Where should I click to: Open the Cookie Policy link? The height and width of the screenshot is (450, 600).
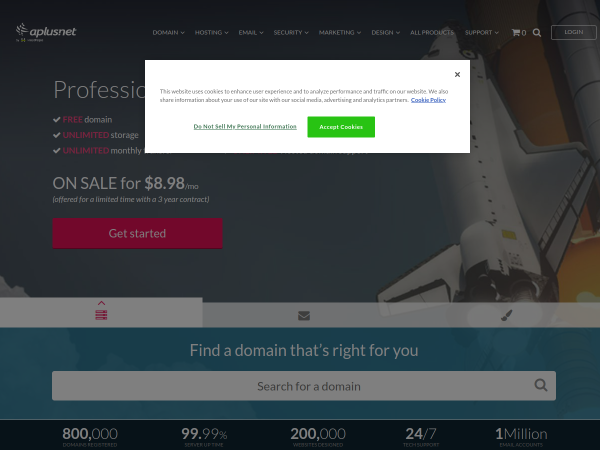[428, 100]
